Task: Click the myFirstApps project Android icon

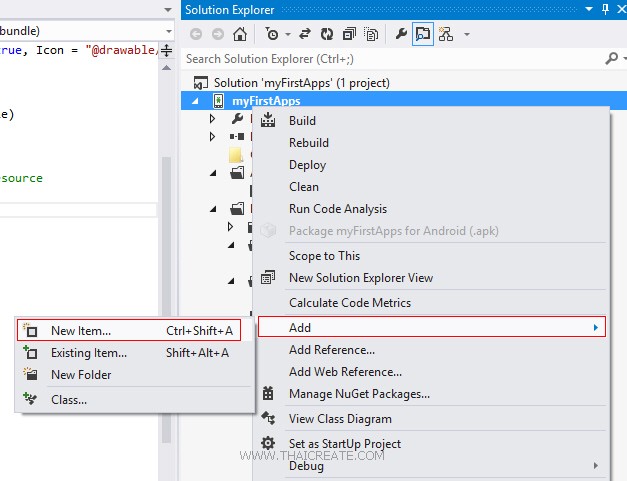Action: (x=218, y=101)
